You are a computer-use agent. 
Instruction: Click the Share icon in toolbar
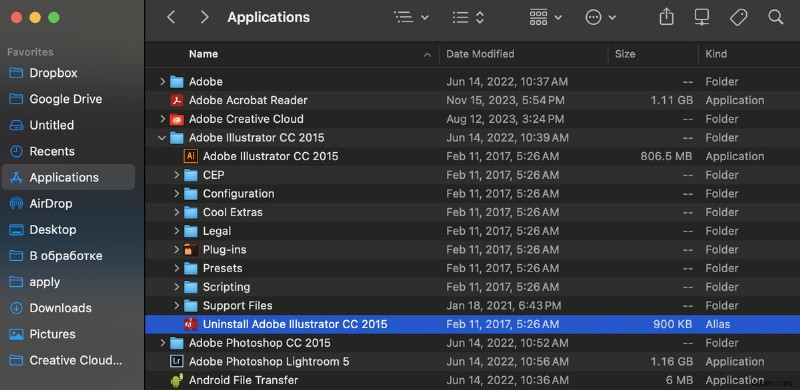[666, 17]
